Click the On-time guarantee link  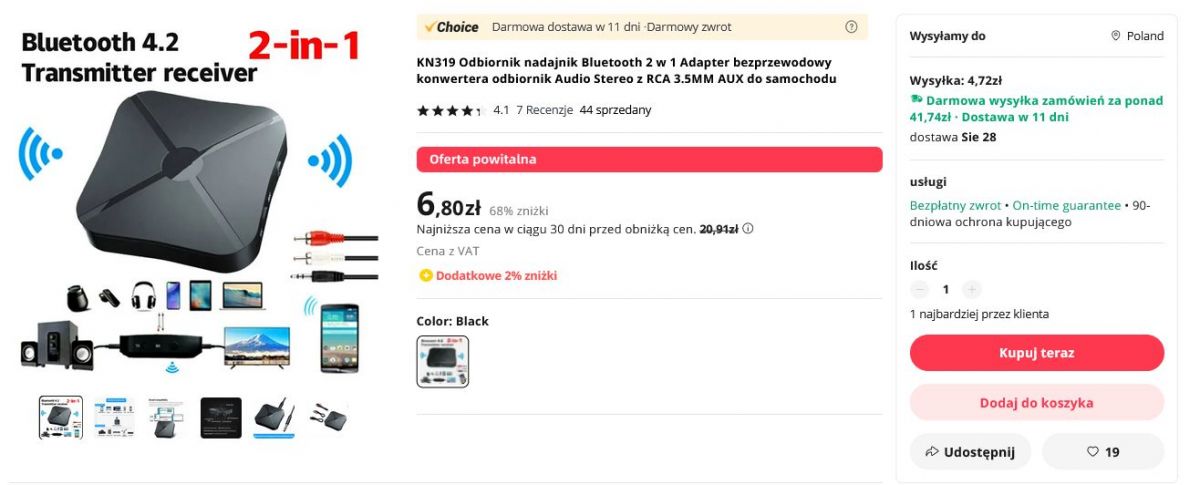coord(1066,206)
